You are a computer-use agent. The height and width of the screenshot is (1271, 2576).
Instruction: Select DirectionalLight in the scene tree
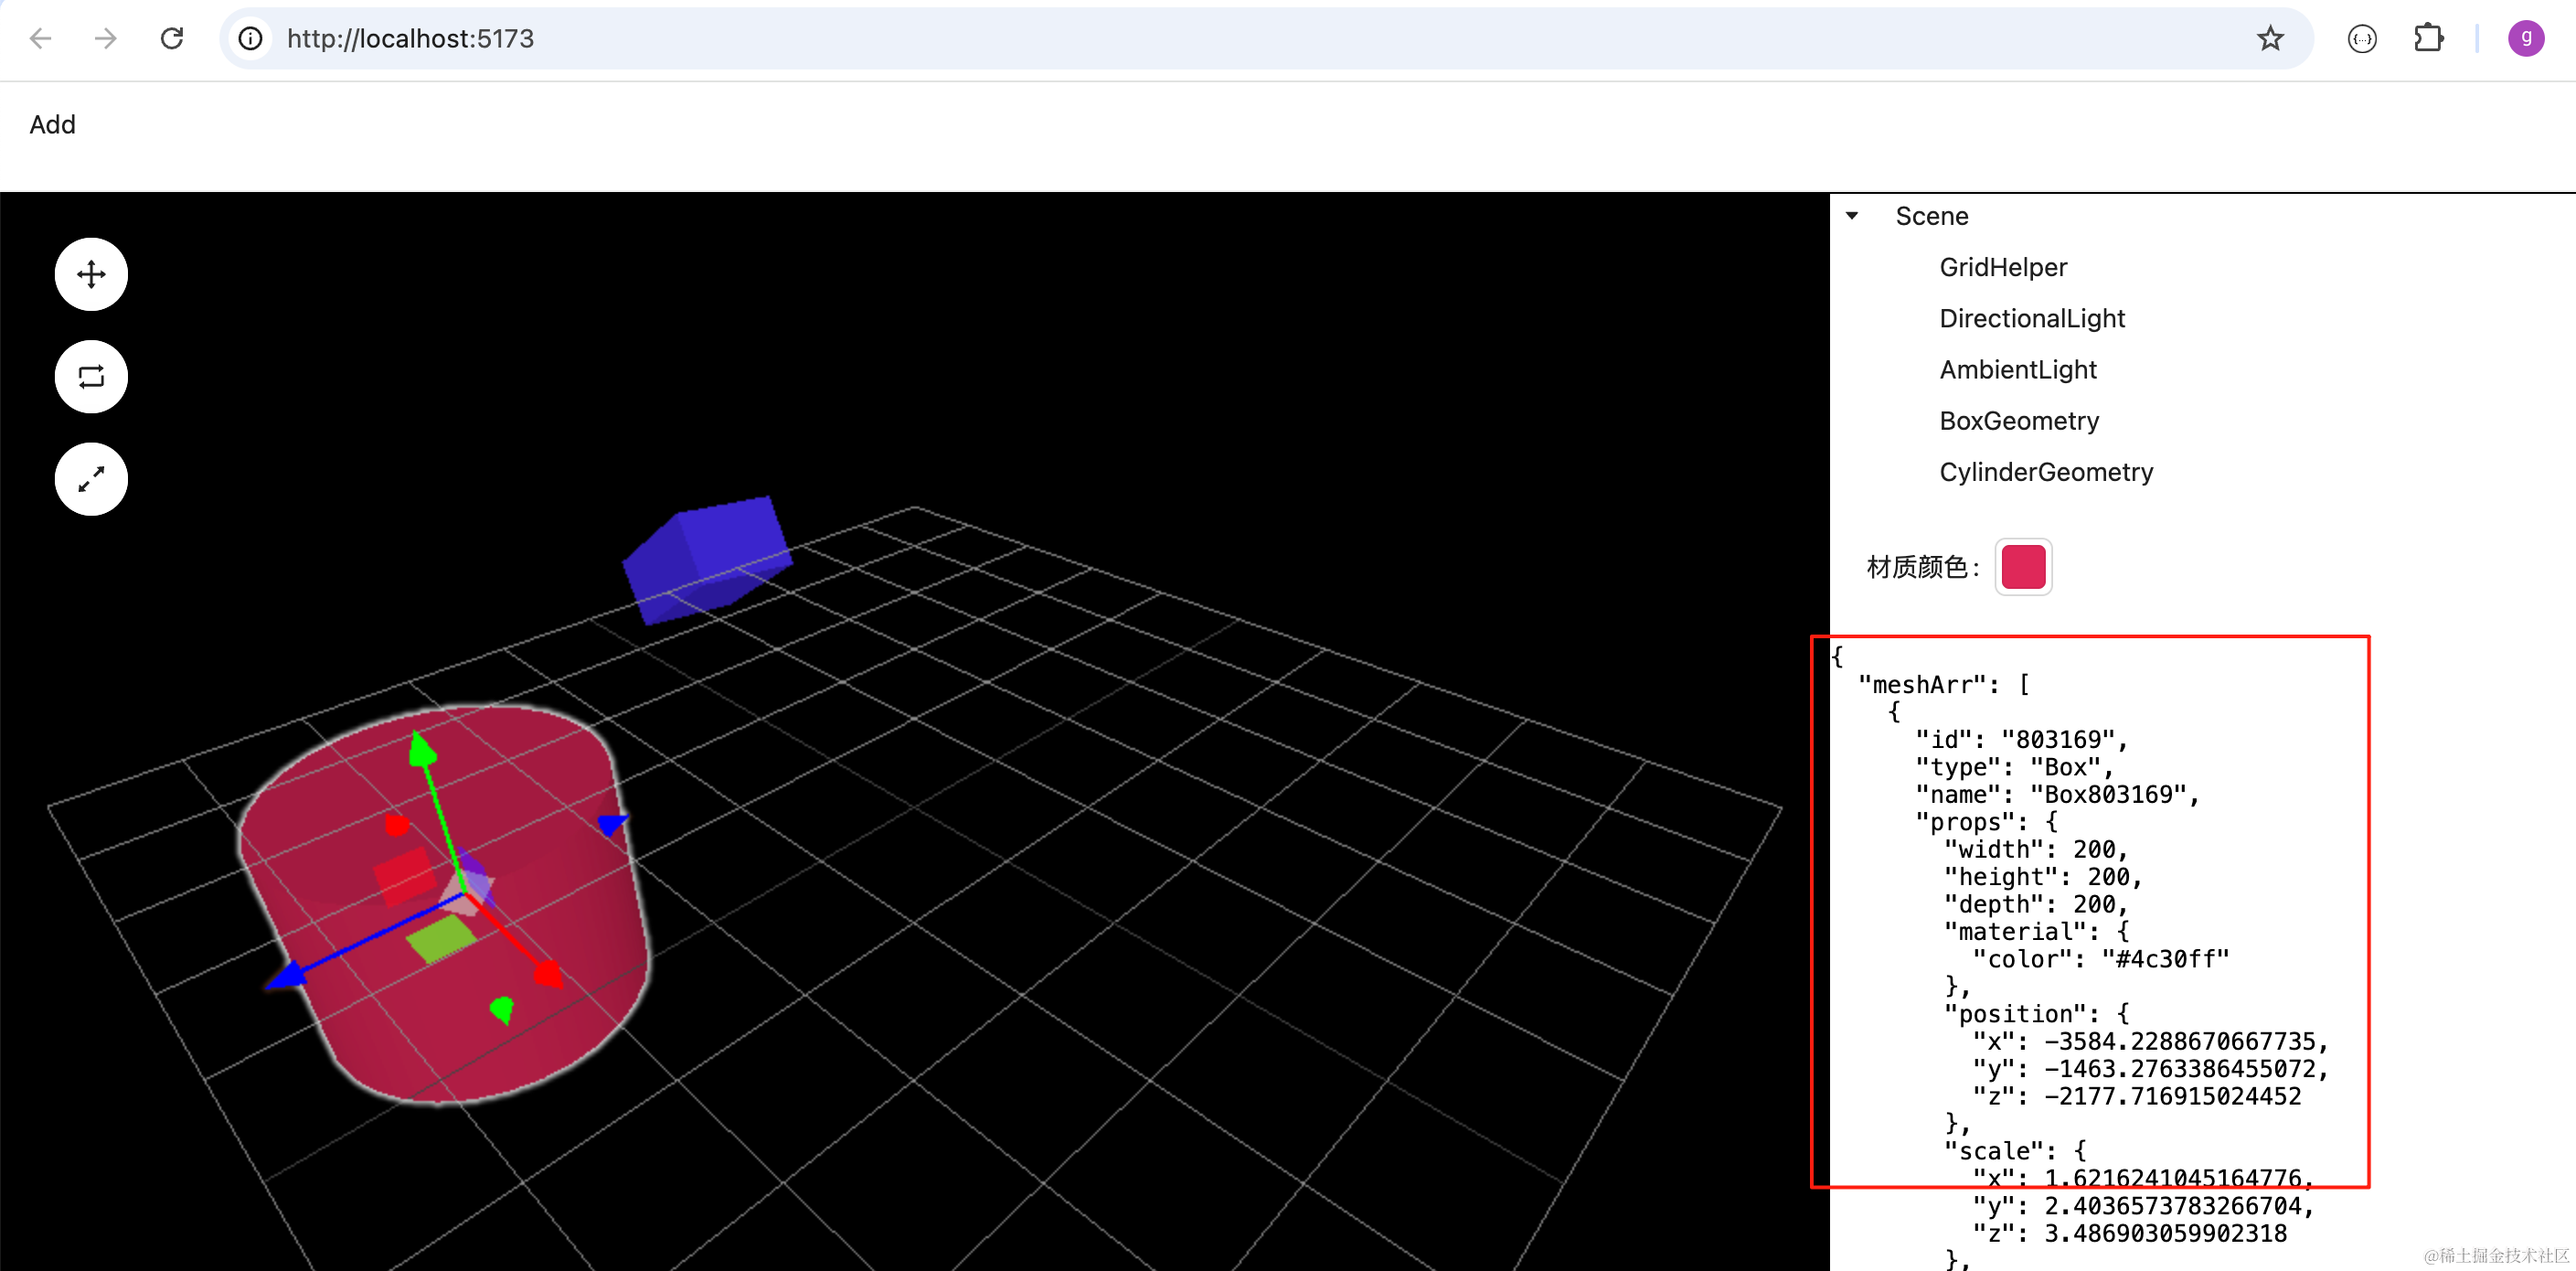click(2032, 318)
